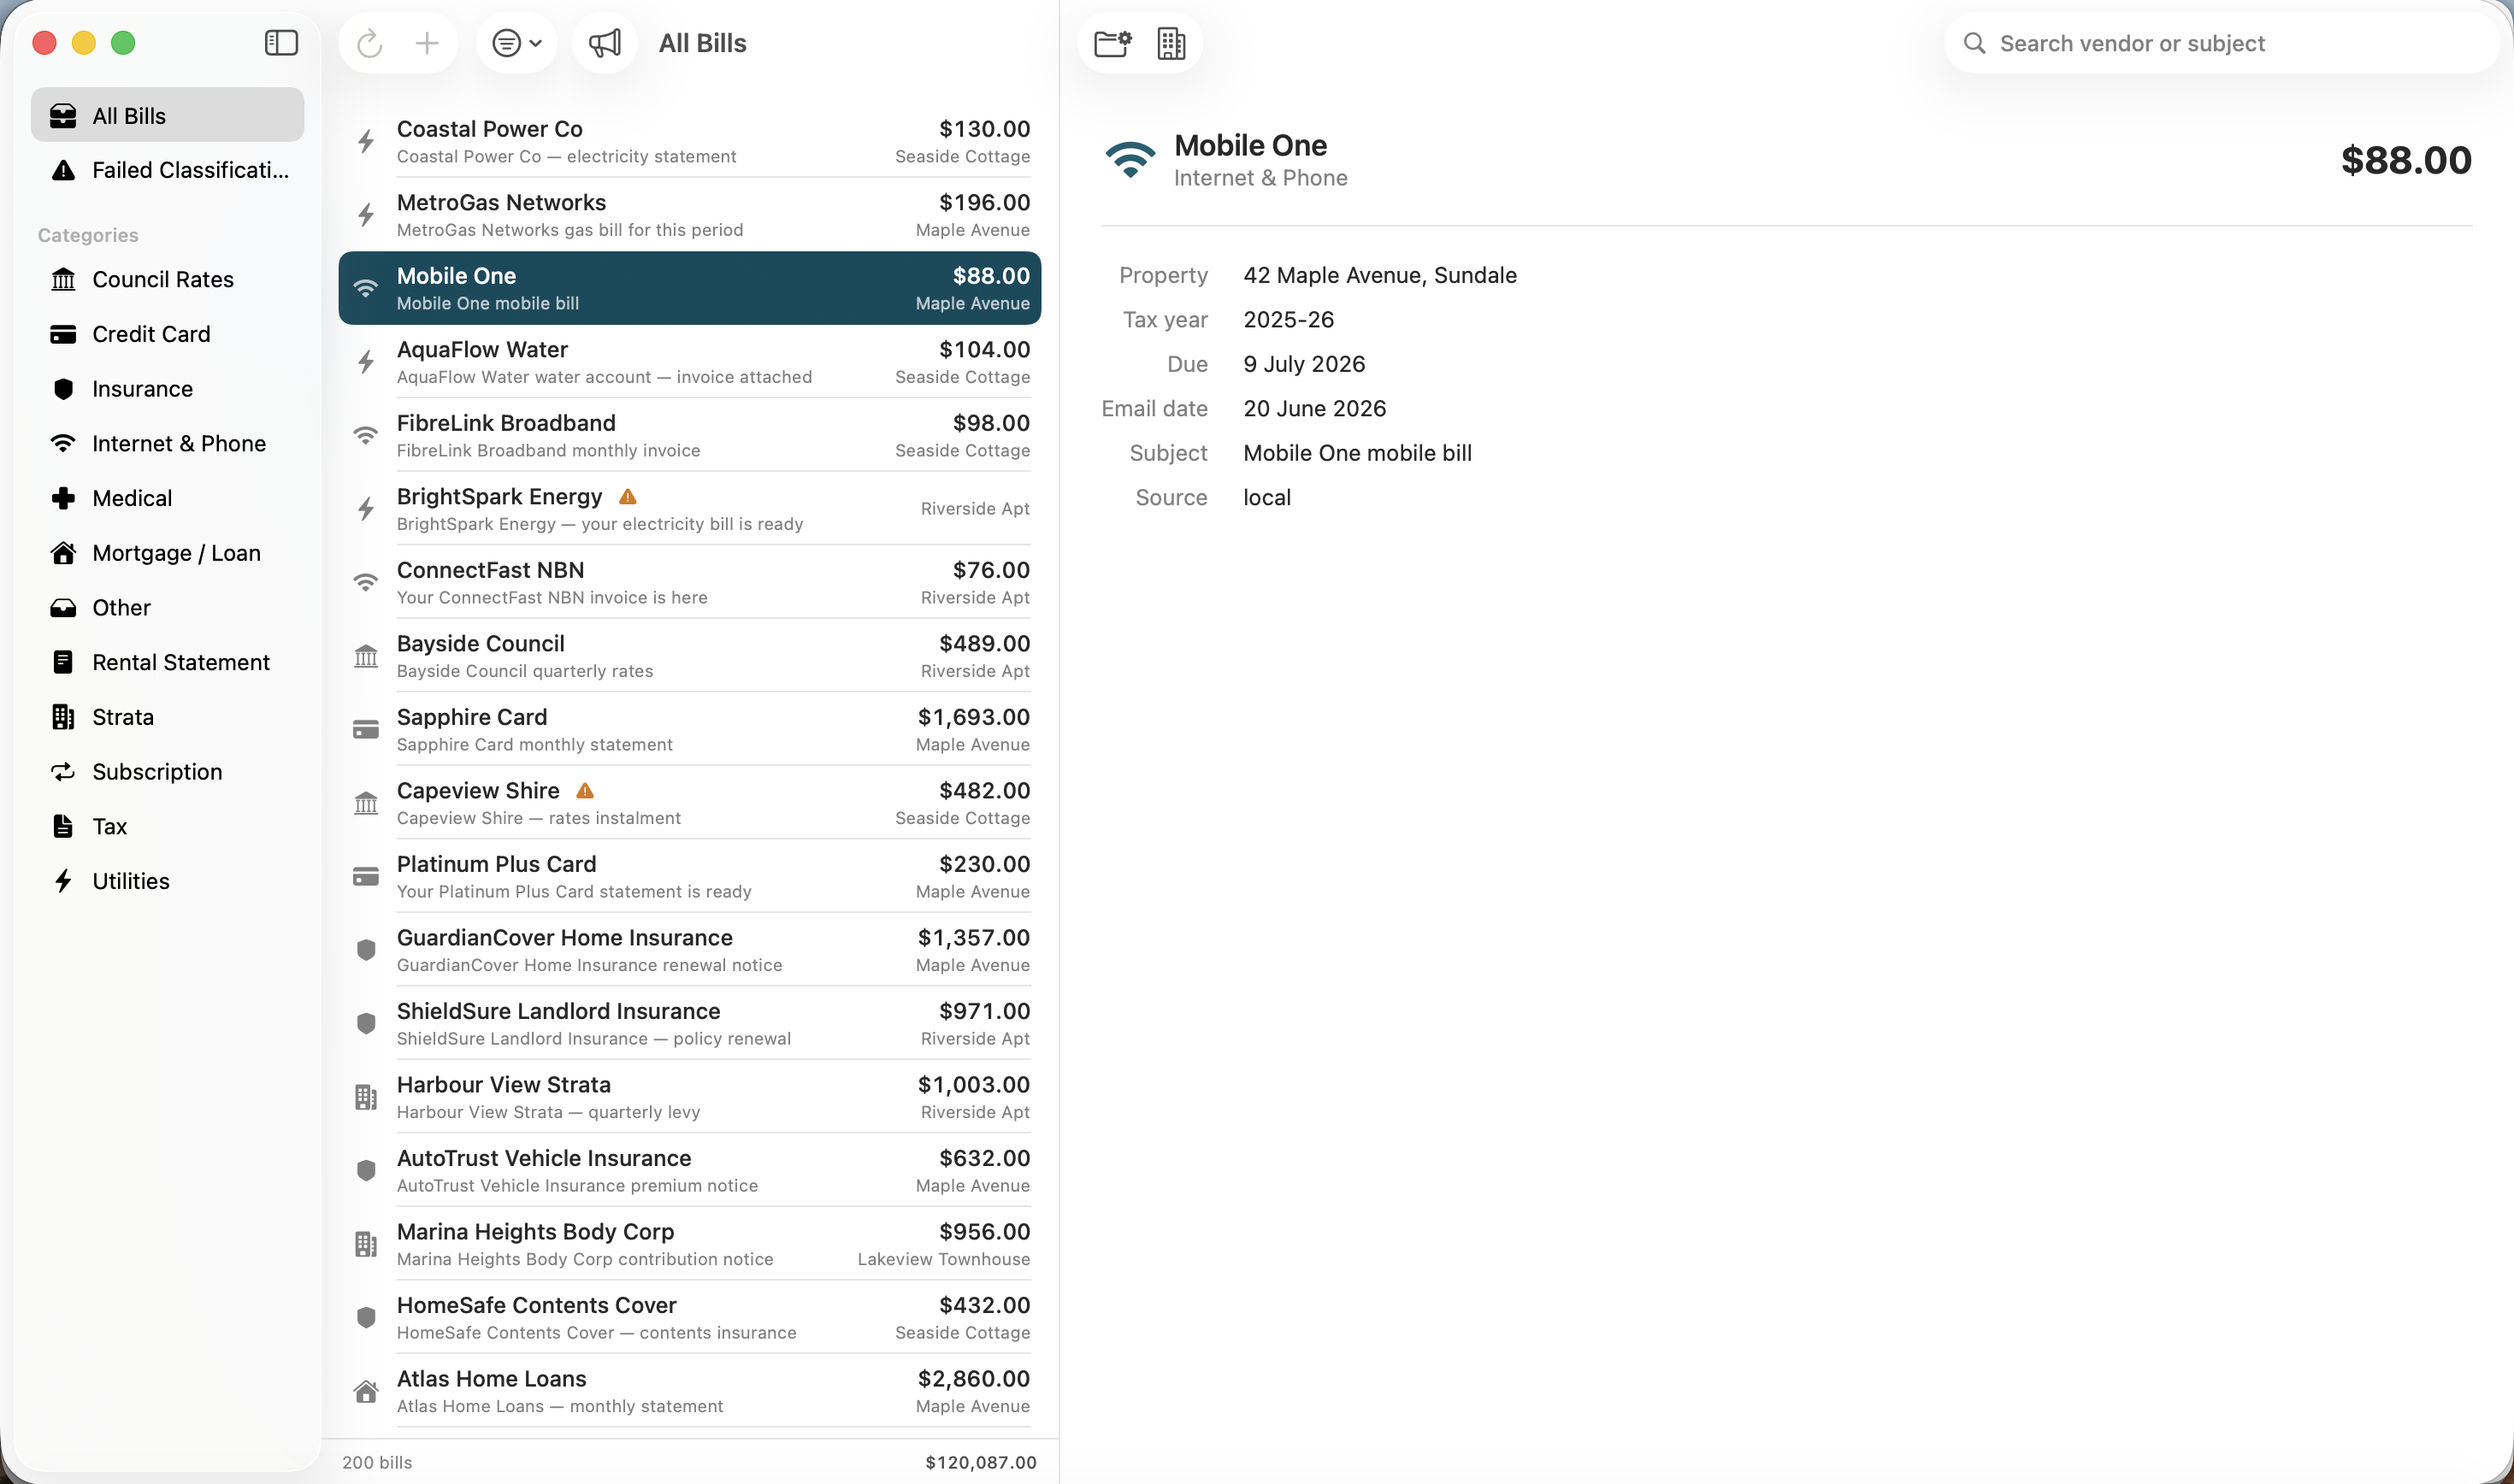Image resolution: width=2514 pixels, height=1484 pixels.
Task: Open AutoTrust Vehicle Insurance bill
Action: click(x=689, y=1170)
